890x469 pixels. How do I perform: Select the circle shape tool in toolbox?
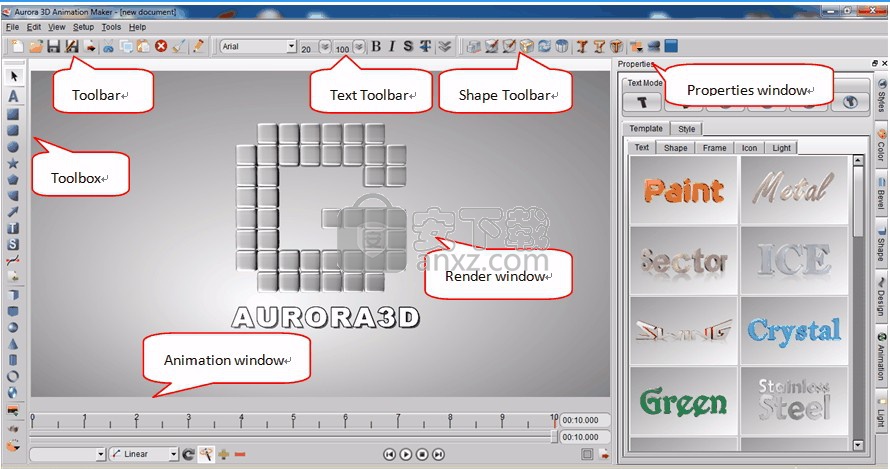12,147
